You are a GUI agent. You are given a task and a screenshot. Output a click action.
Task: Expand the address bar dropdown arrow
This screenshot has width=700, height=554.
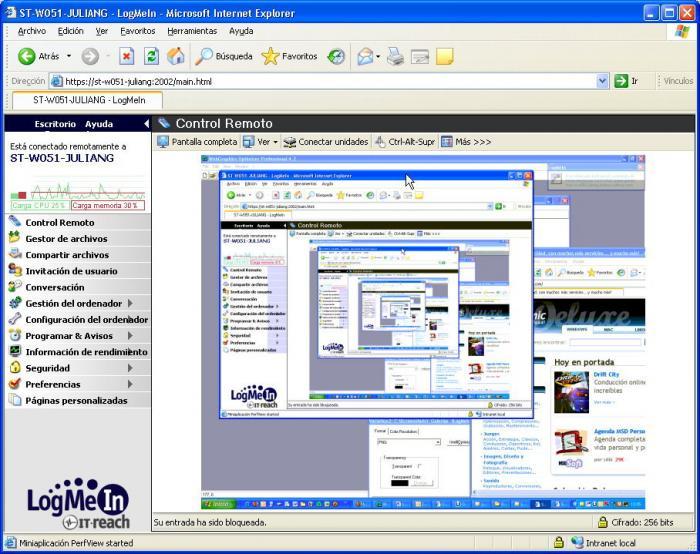[603, 81]
